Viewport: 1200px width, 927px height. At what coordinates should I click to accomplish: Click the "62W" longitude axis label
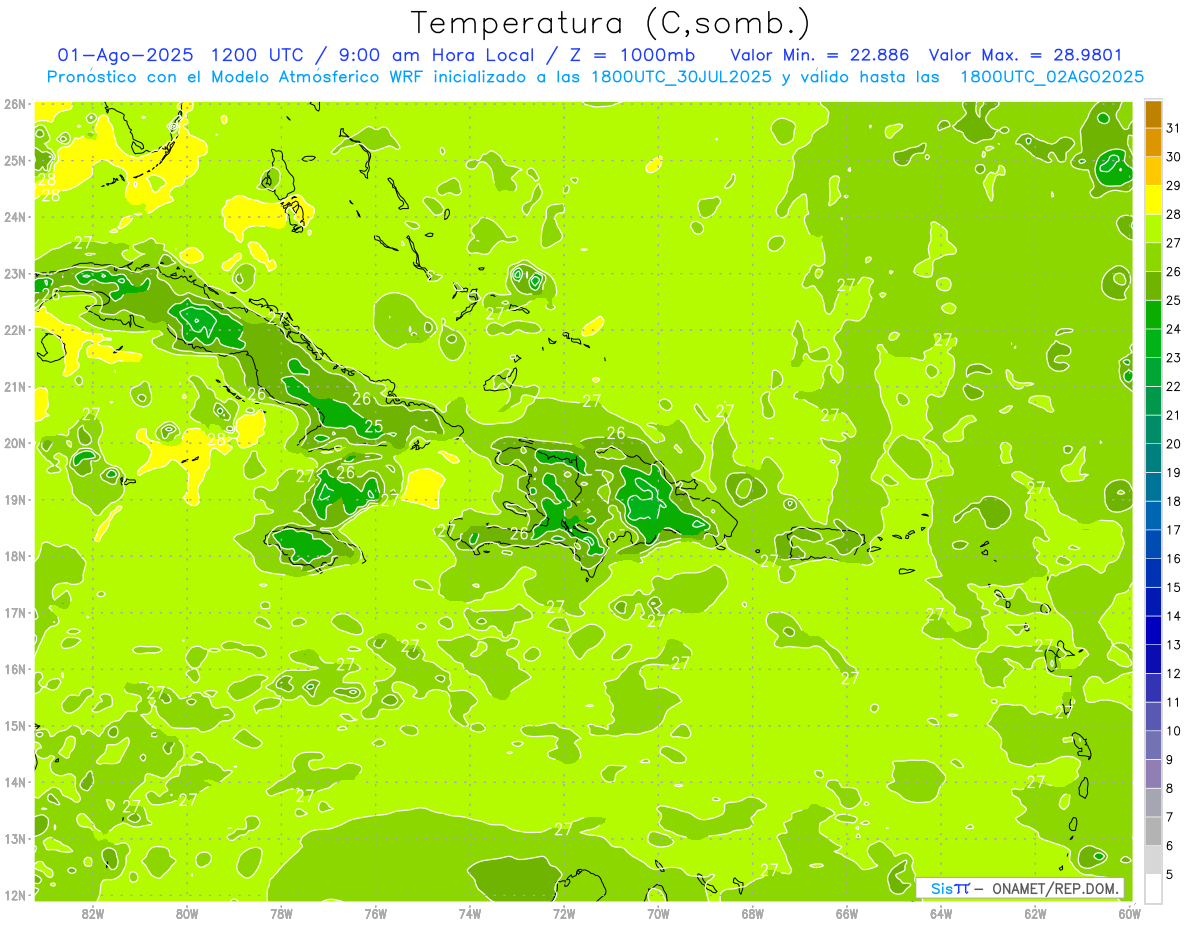click(1036, 913)
